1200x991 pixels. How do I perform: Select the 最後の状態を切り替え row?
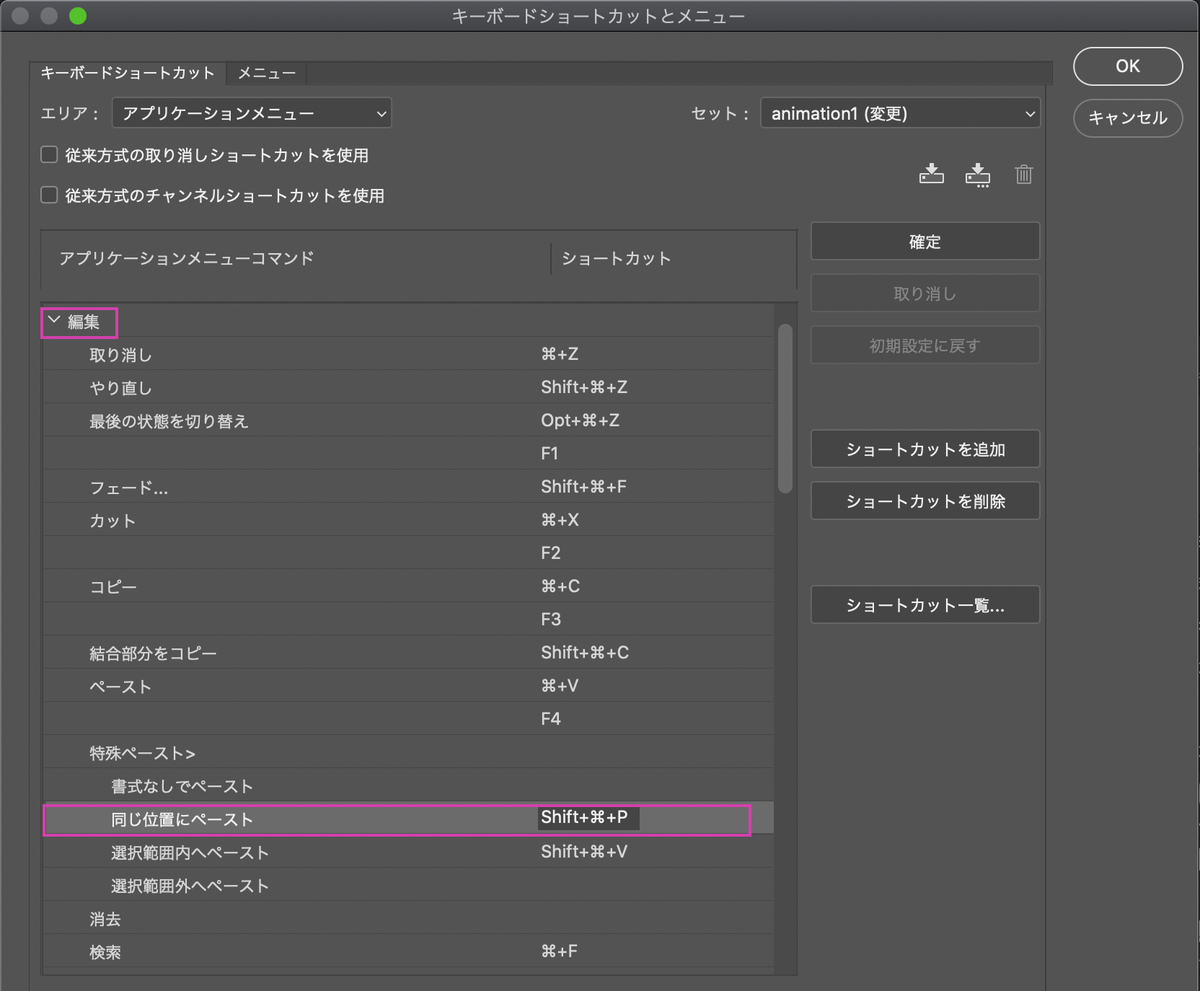(407, 420)
